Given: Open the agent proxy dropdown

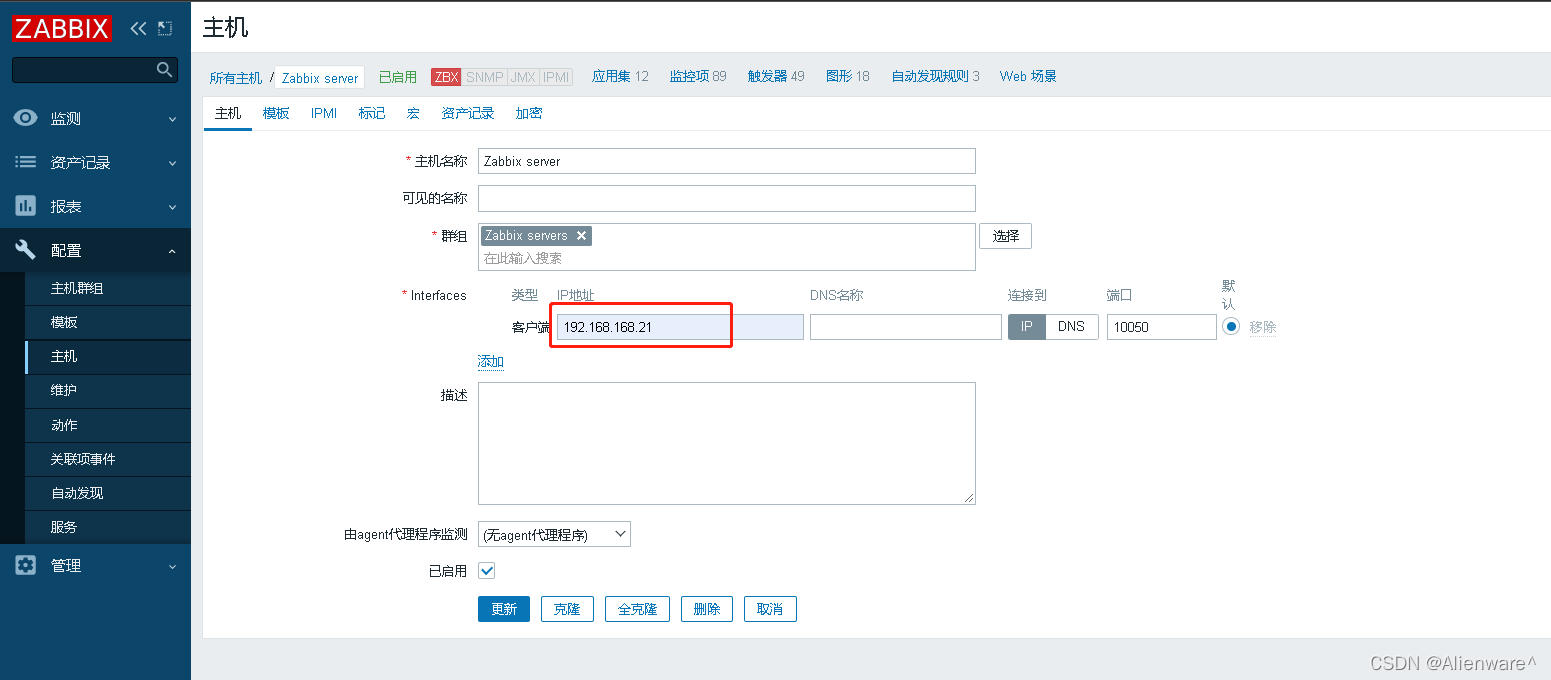Looking at the screenshot, I should click(x=554, y=535).
